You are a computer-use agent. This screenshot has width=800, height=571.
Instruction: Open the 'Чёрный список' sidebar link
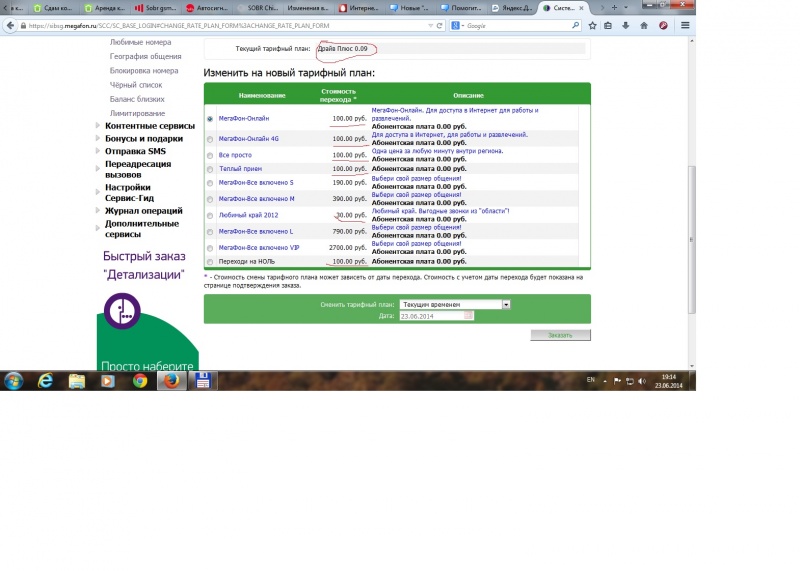[x=136, y=85]
